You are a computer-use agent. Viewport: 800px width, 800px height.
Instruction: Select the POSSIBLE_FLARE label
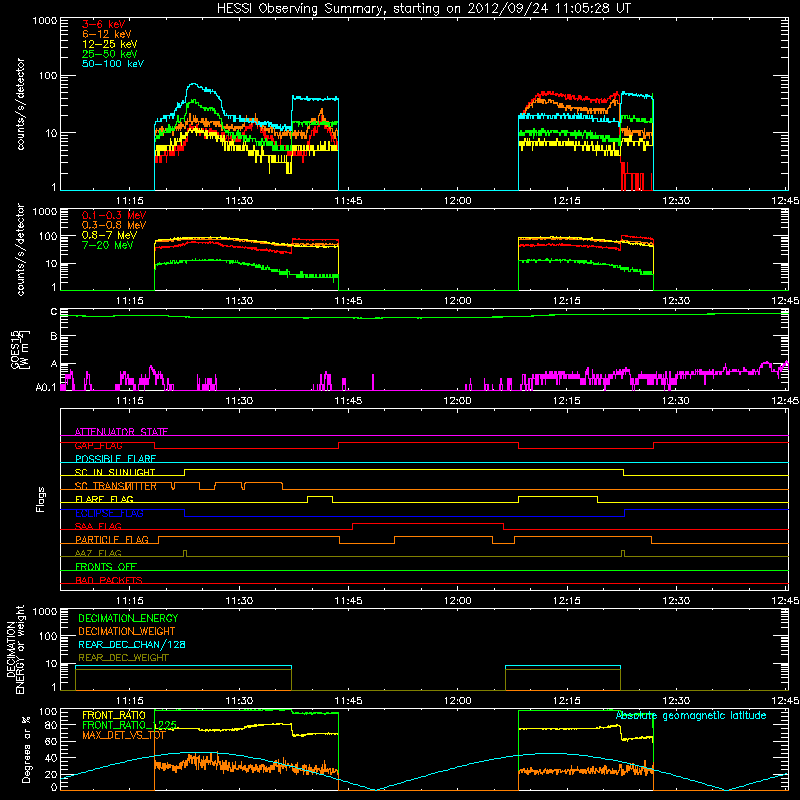pos(115,459)
